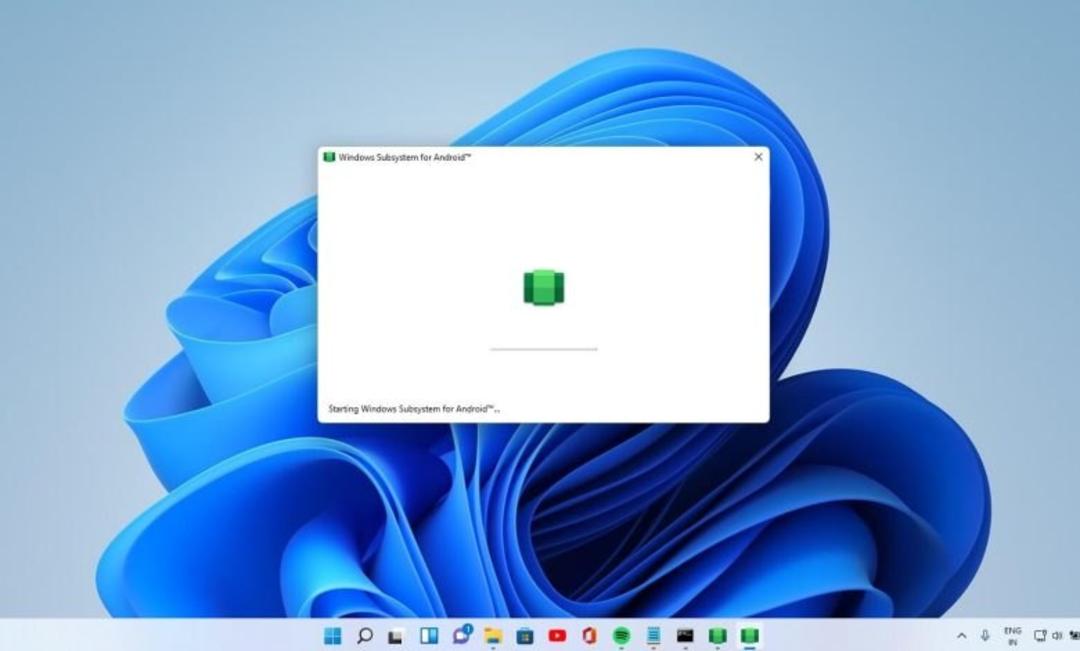Launch Microsoft Office from the taskbar
This screenshot has height=651, width=1080.
[589, 635]
